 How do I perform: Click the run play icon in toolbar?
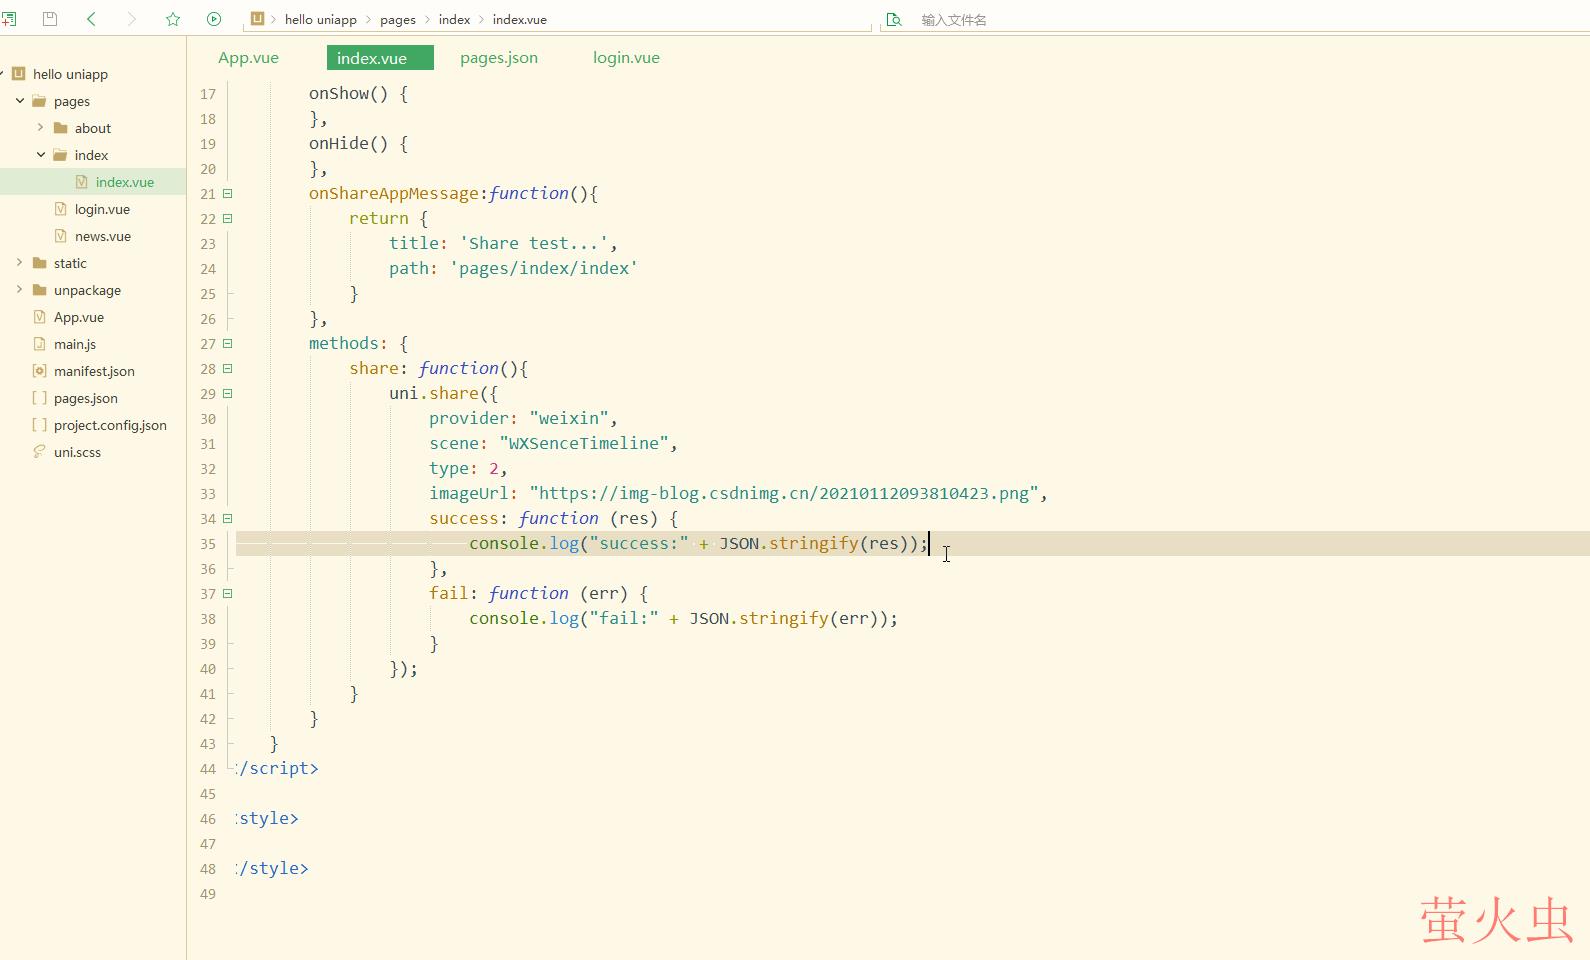click(214, 19)
